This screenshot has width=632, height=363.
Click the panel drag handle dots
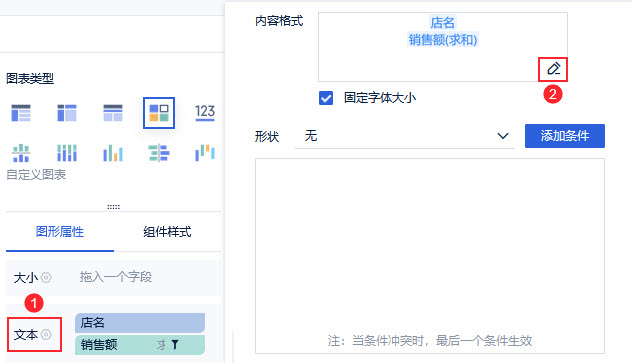(113, 207)
